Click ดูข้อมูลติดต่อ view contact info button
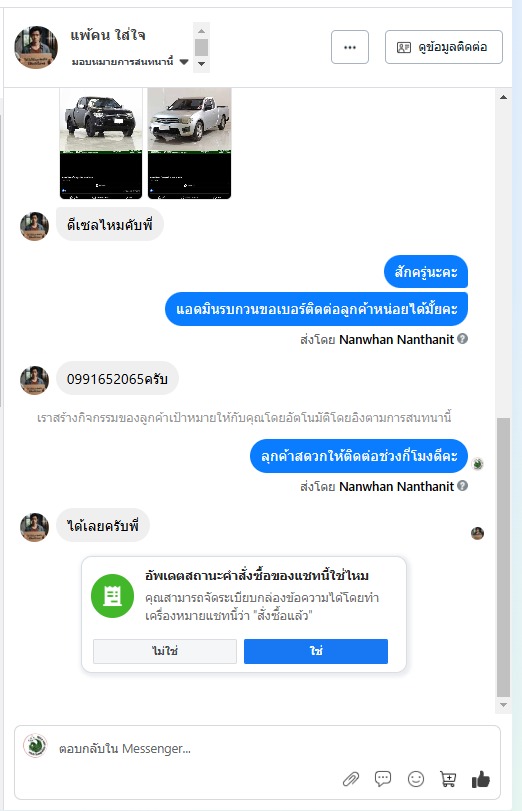 click(x=443, y=47)
